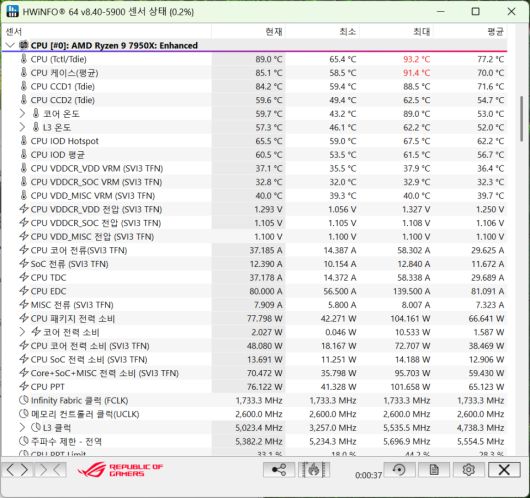The height and width of the screenshot is (498, 530).
Task: Select the CPU VDDCR_SOC VRM (SVI3 TFN) row
Action: click(x=255, y=182)
